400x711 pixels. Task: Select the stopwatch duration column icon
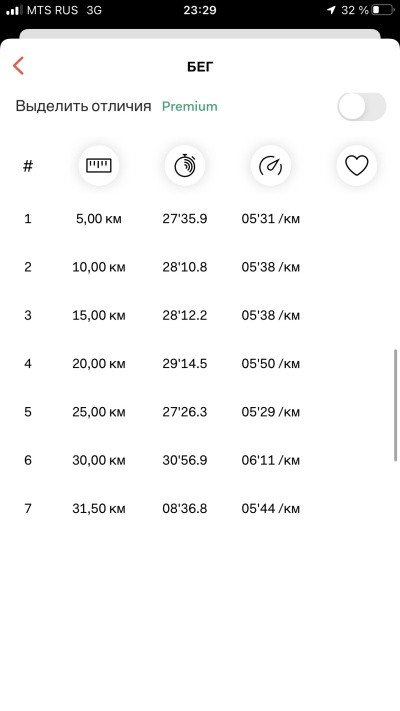point(185,166)
